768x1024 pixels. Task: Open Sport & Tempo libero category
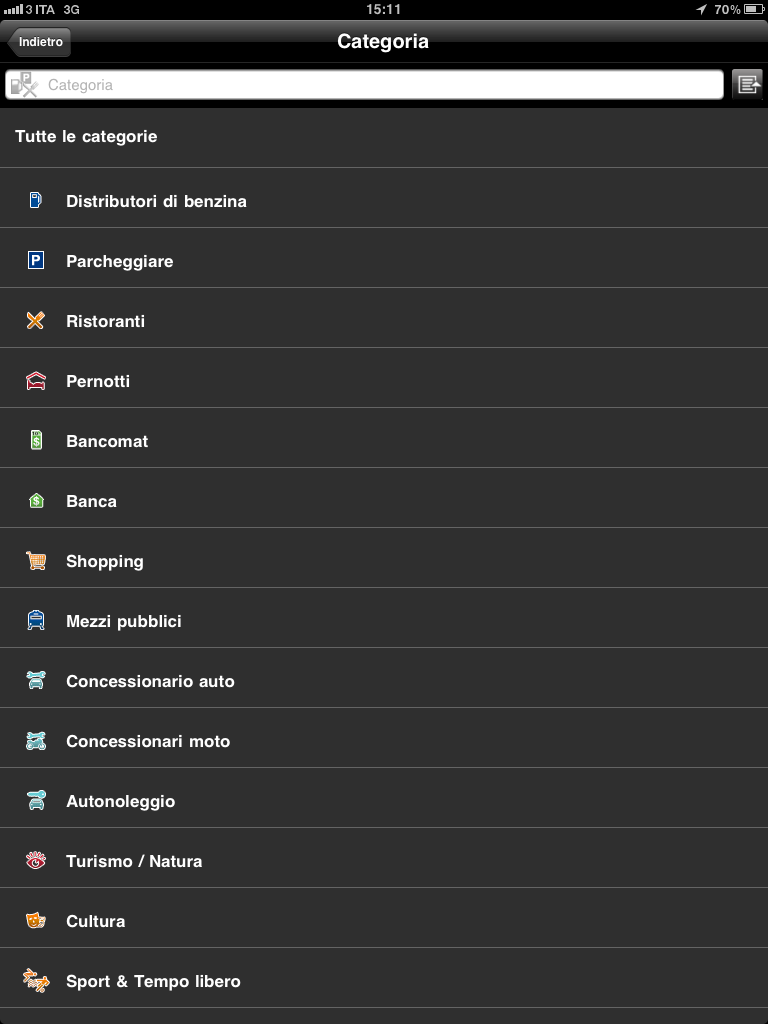click(x=384, y=980)
